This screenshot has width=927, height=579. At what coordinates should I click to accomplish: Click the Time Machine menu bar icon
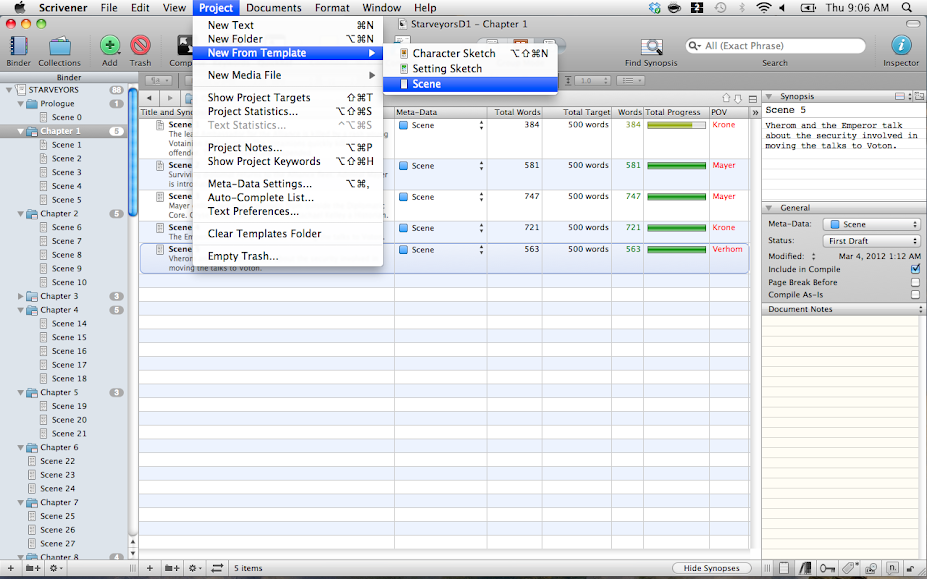click(x=720, y=8)
